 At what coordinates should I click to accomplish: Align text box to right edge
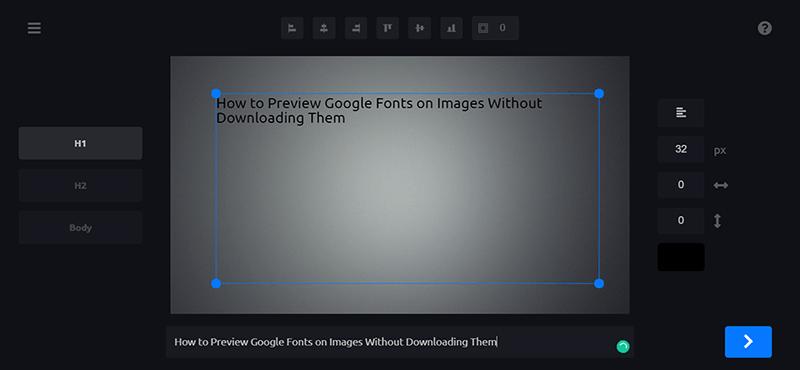(x=356, y=28)
